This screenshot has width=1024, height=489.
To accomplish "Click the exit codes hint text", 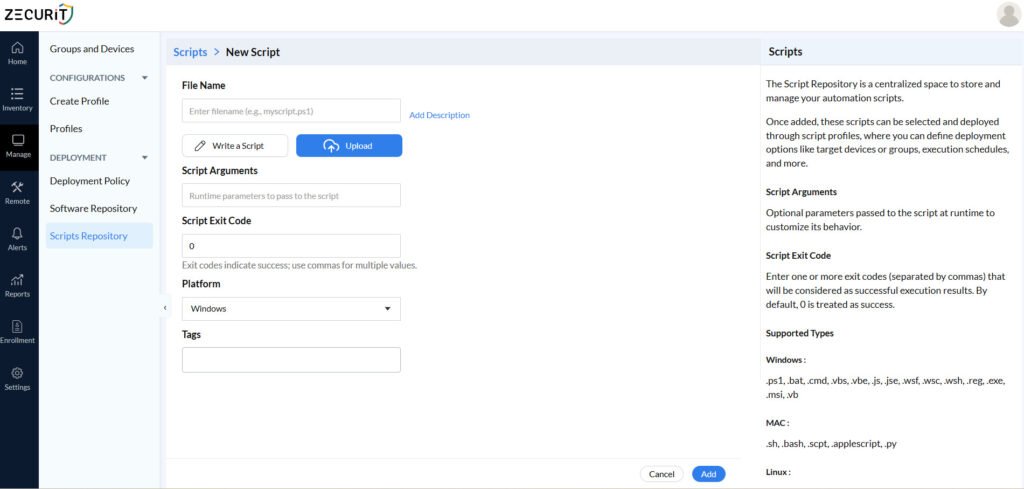I will [299, 266].
